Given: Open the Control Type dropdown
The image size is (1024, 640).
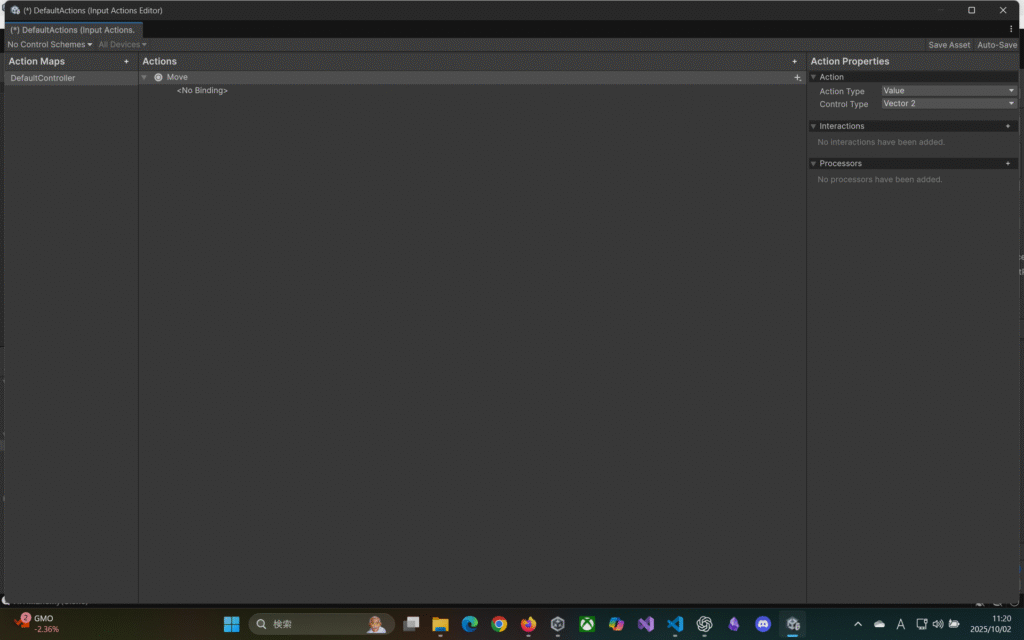Looking at the screenshot, I should [948, 104].
